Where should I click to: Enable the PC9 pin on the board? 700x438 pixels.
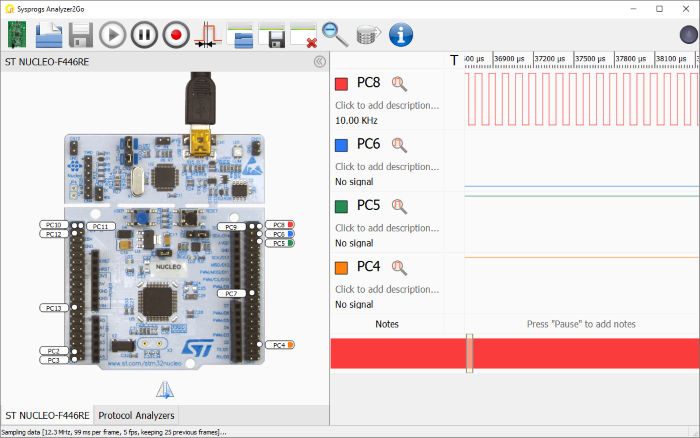point(231,227)
